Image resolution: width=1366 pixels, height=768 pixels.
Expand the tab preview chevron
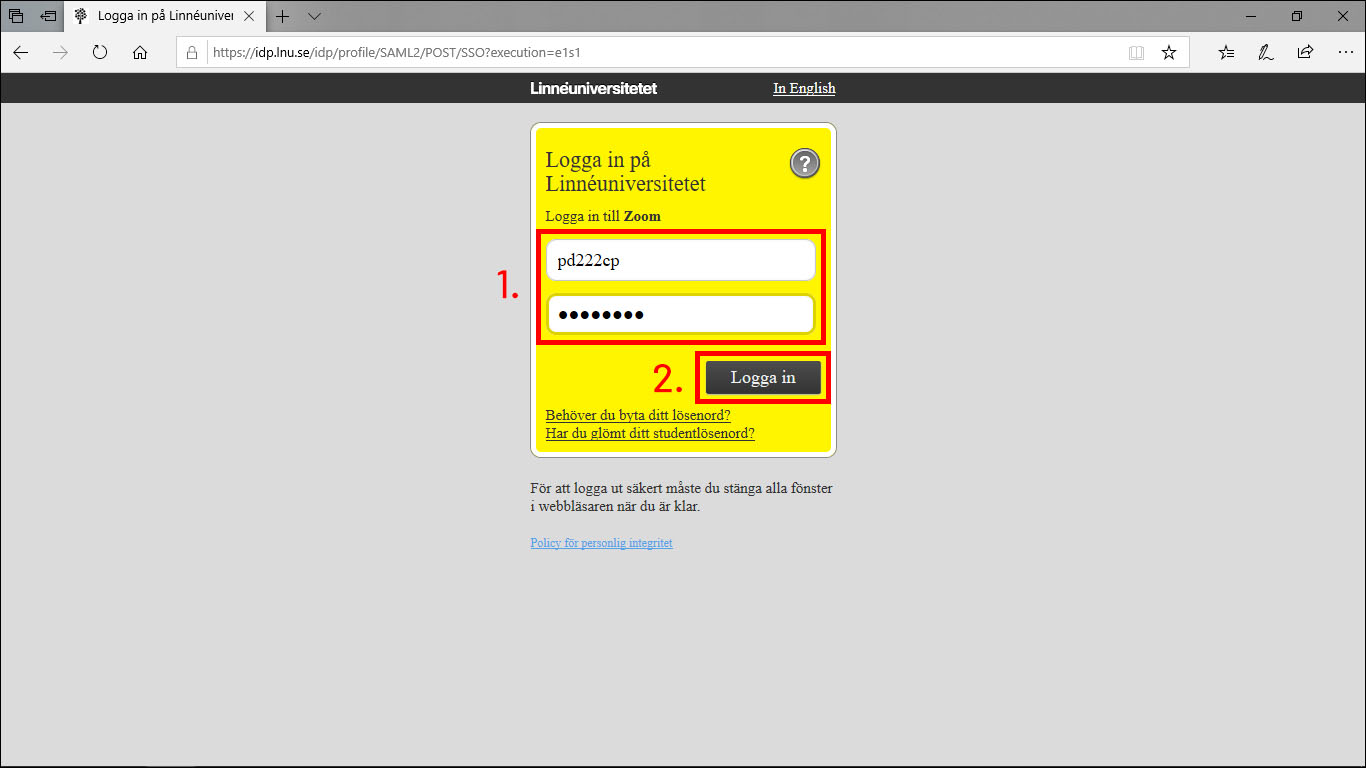314,16
